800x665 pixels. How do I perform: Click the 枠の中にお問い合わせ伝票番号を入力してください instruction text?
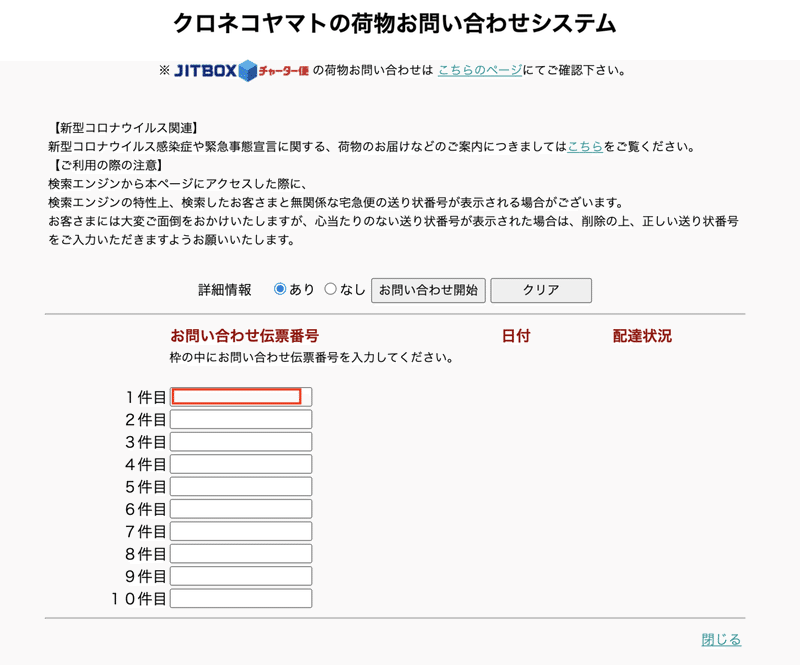[x=311, y=357]
